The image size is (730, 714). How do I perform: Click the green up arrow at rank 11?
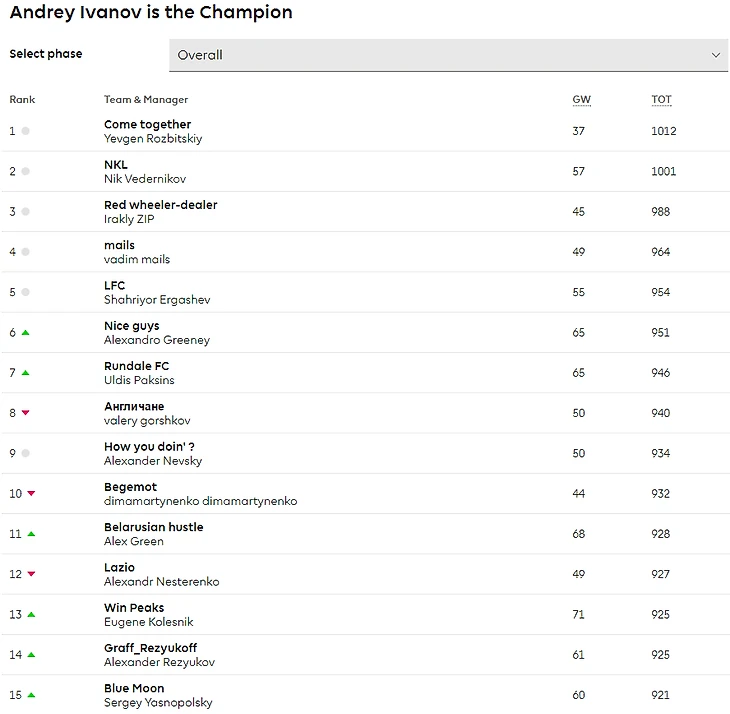pos(31,534)
